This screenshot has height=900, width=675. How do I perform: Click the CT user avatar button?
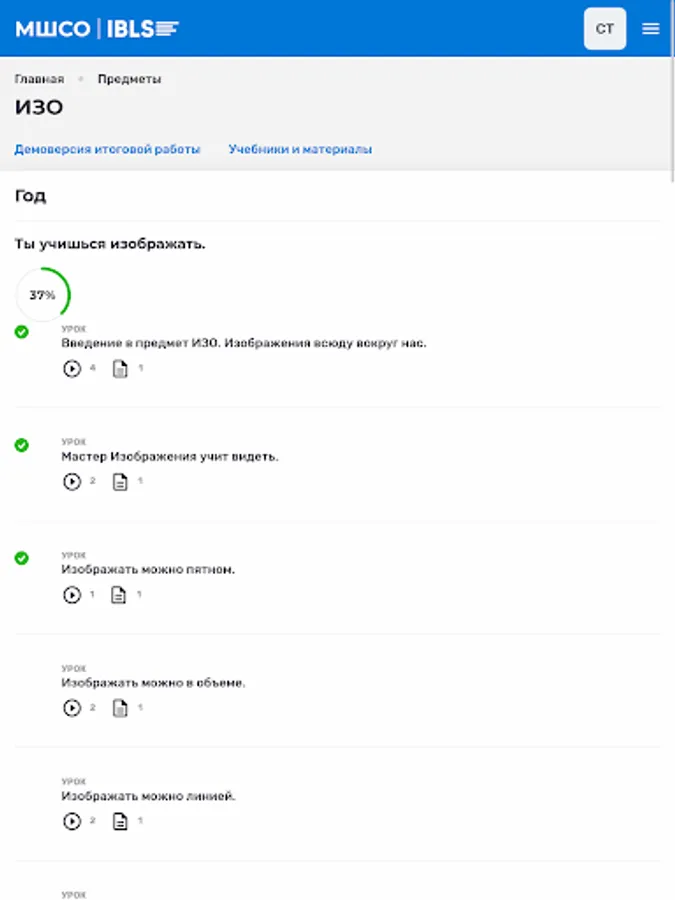[x=605, y=29]
